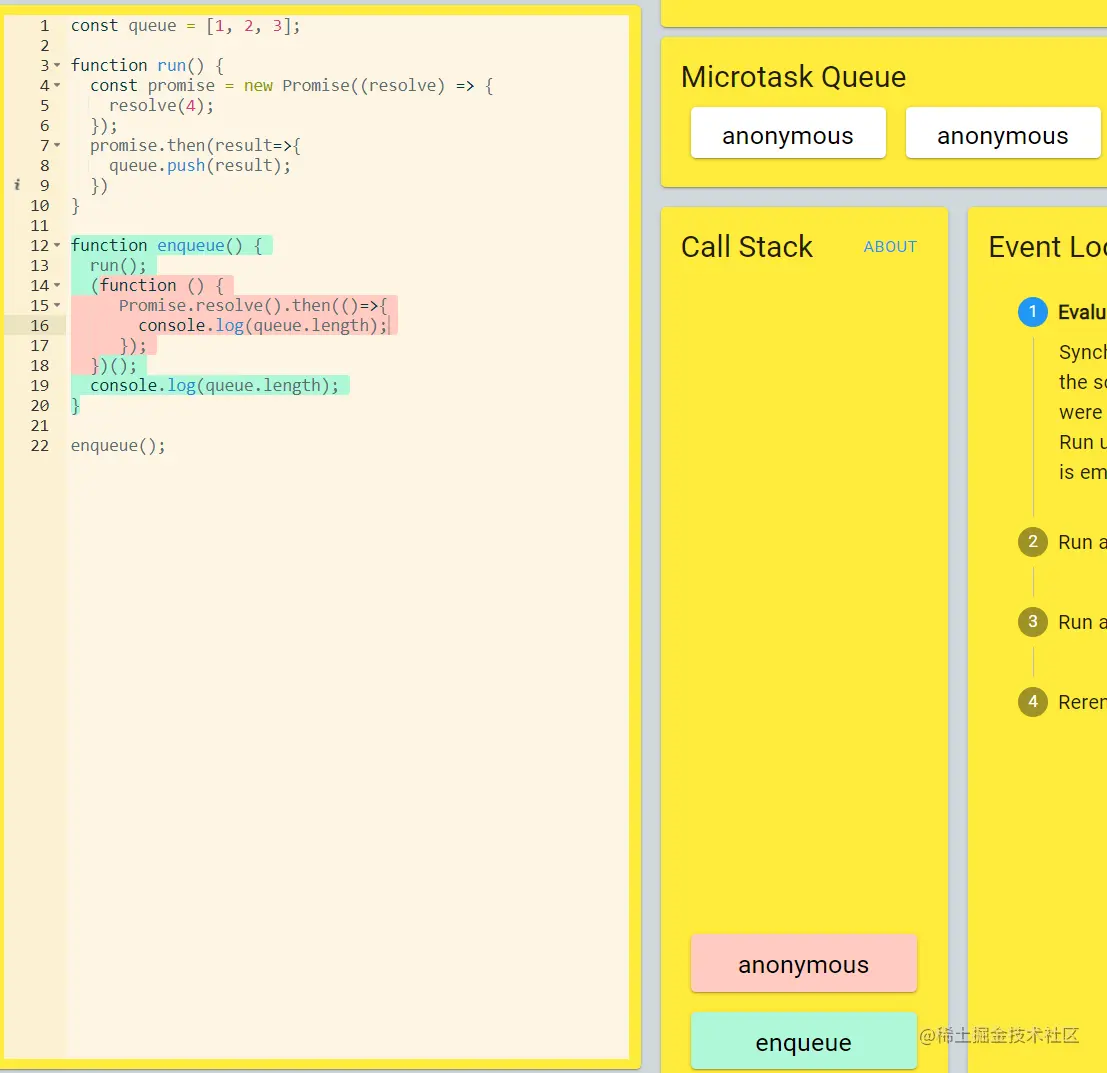Viewport: 1107px width, 1073px height.
Task: Click the 'enqueue();' call on line 22
Action: point(118,446)
